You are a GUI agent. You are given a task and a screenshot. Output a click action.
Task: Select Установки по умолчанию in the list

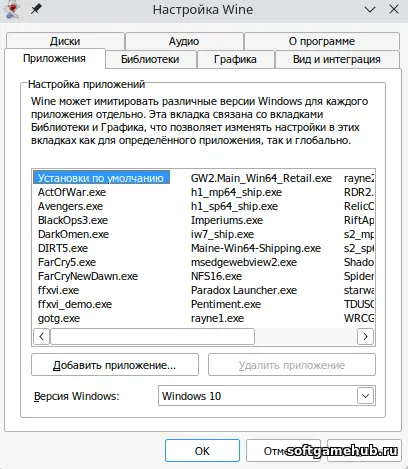click(x=101, y=178)
